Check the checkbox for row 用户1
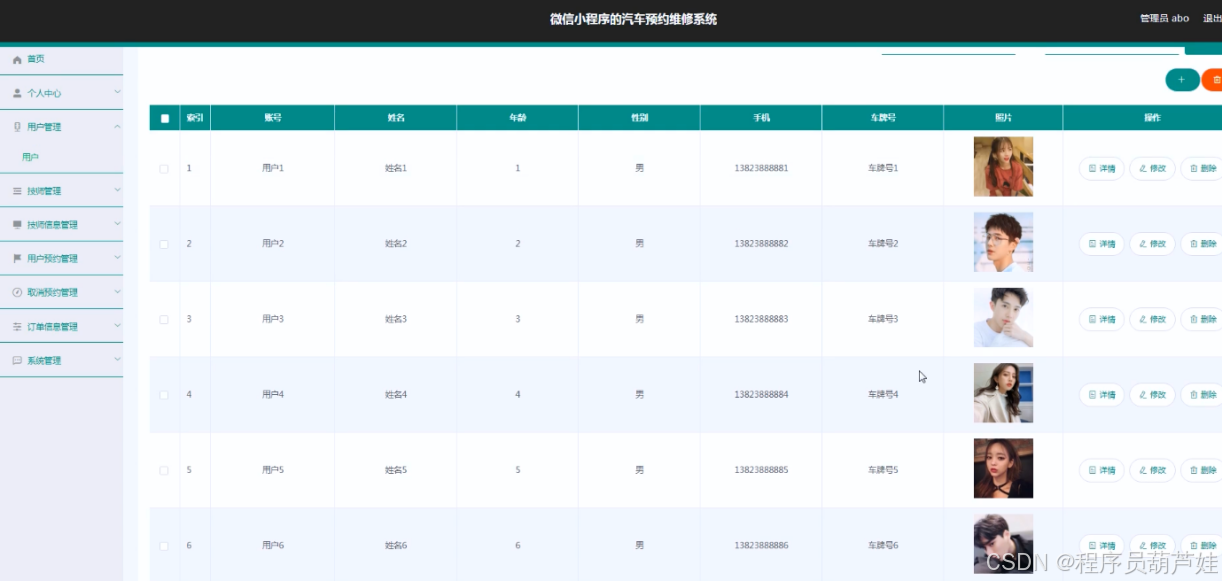 pos(164,169)
